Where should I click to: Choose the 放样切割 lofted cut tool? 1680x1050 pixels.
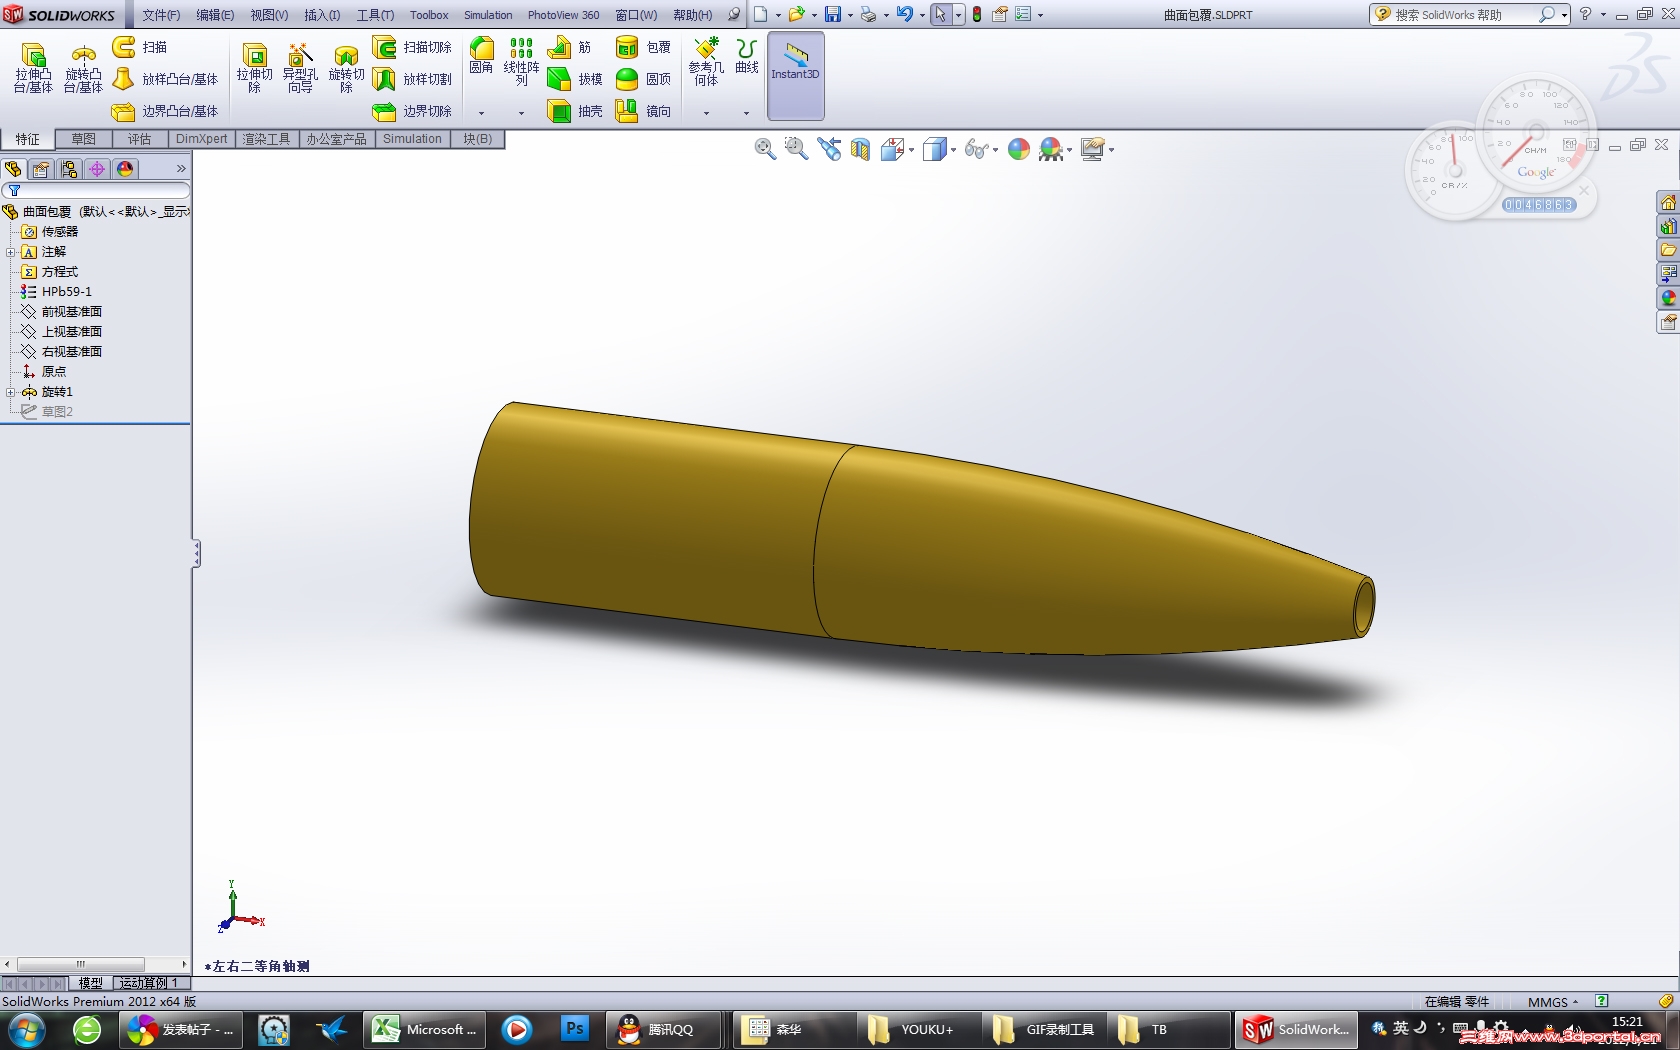pos(412,79)
